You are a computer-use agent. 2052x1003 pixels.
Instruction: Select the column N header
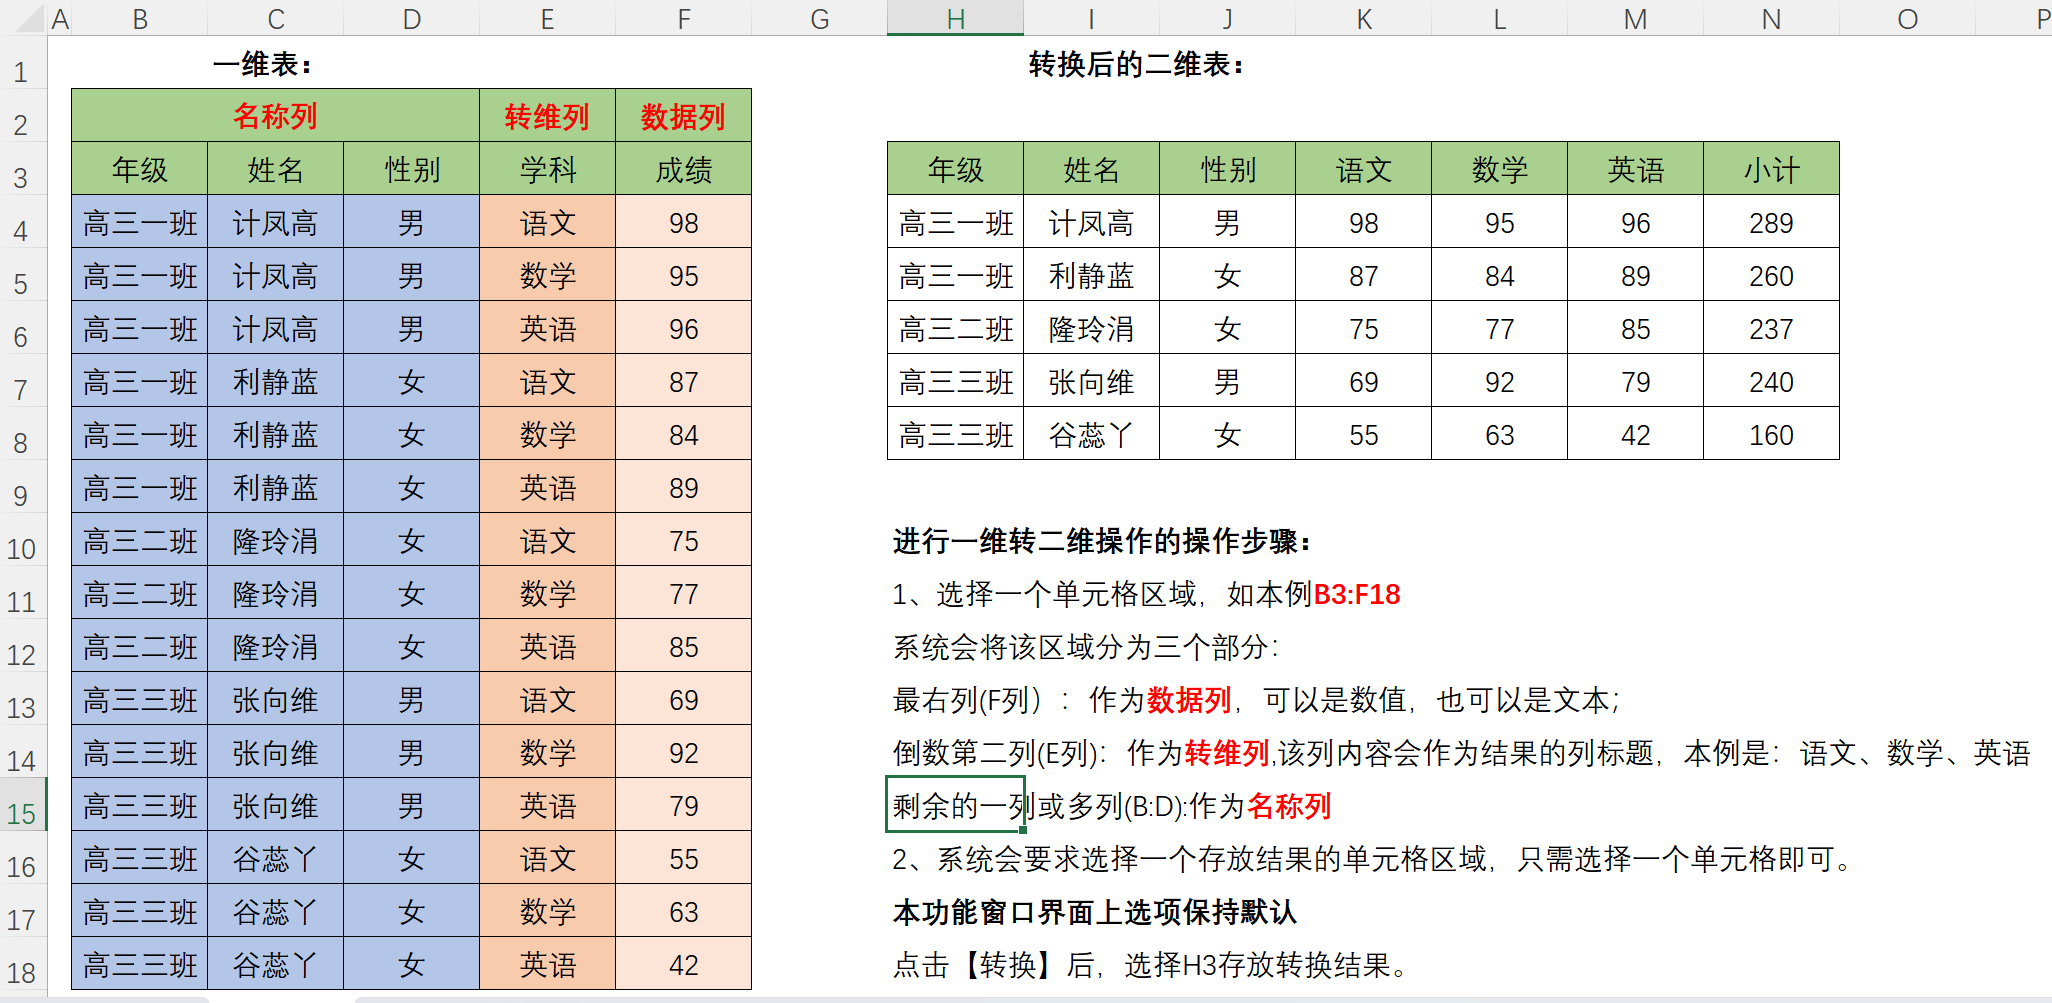(x=1771, y=18)
